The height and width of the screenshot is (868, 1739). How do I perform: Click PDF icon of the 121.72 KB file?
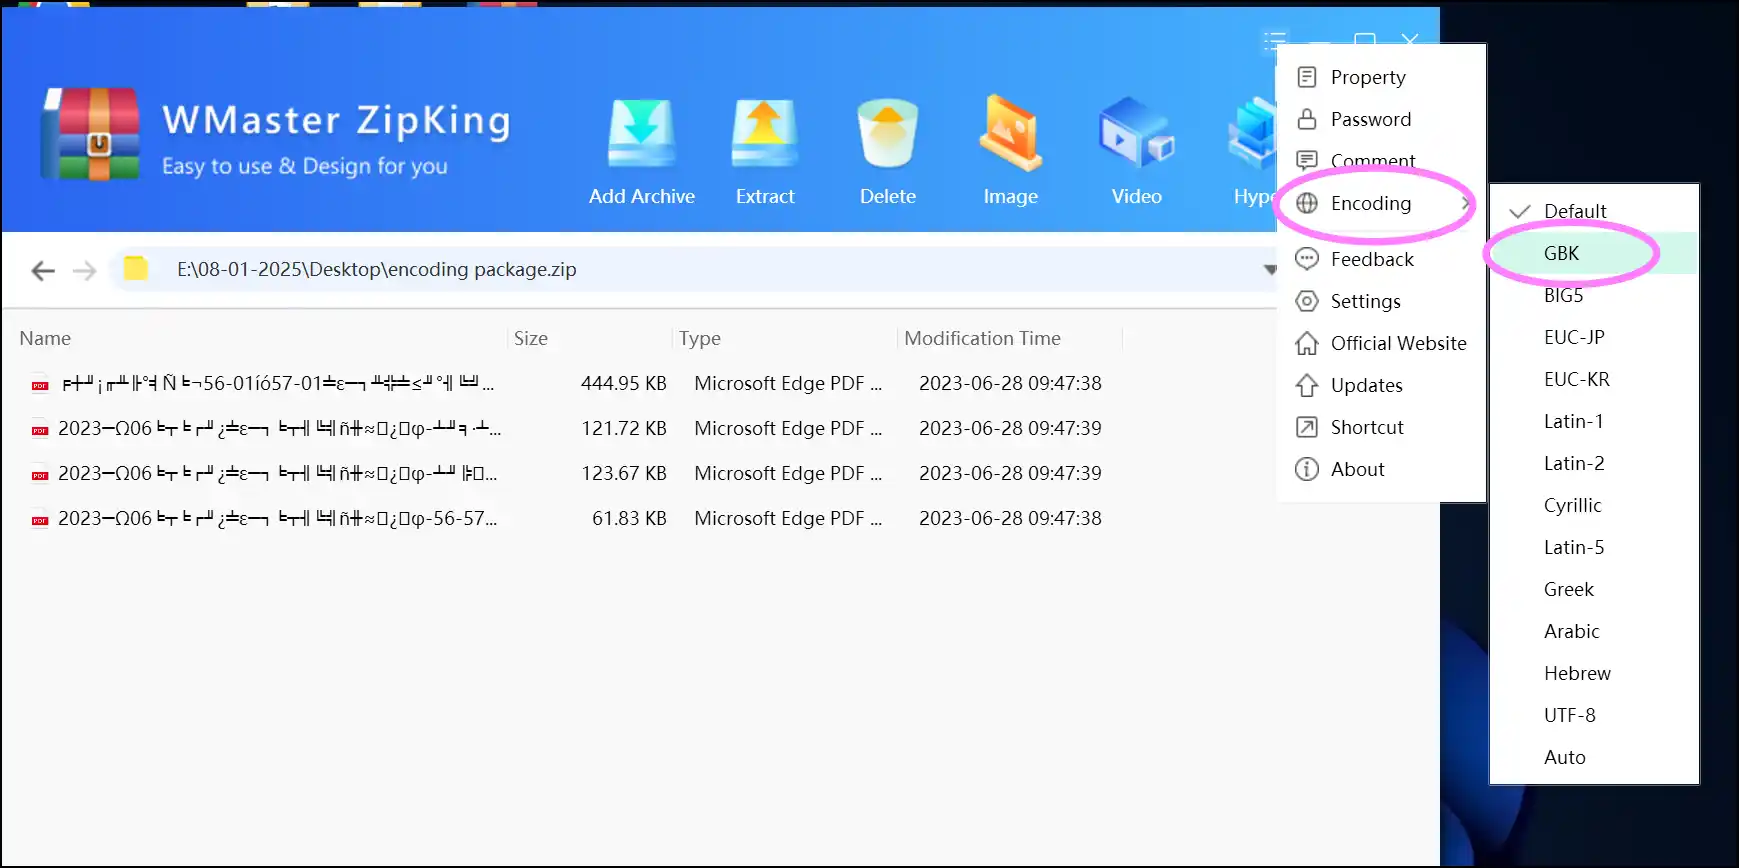[x=40, y=429]
